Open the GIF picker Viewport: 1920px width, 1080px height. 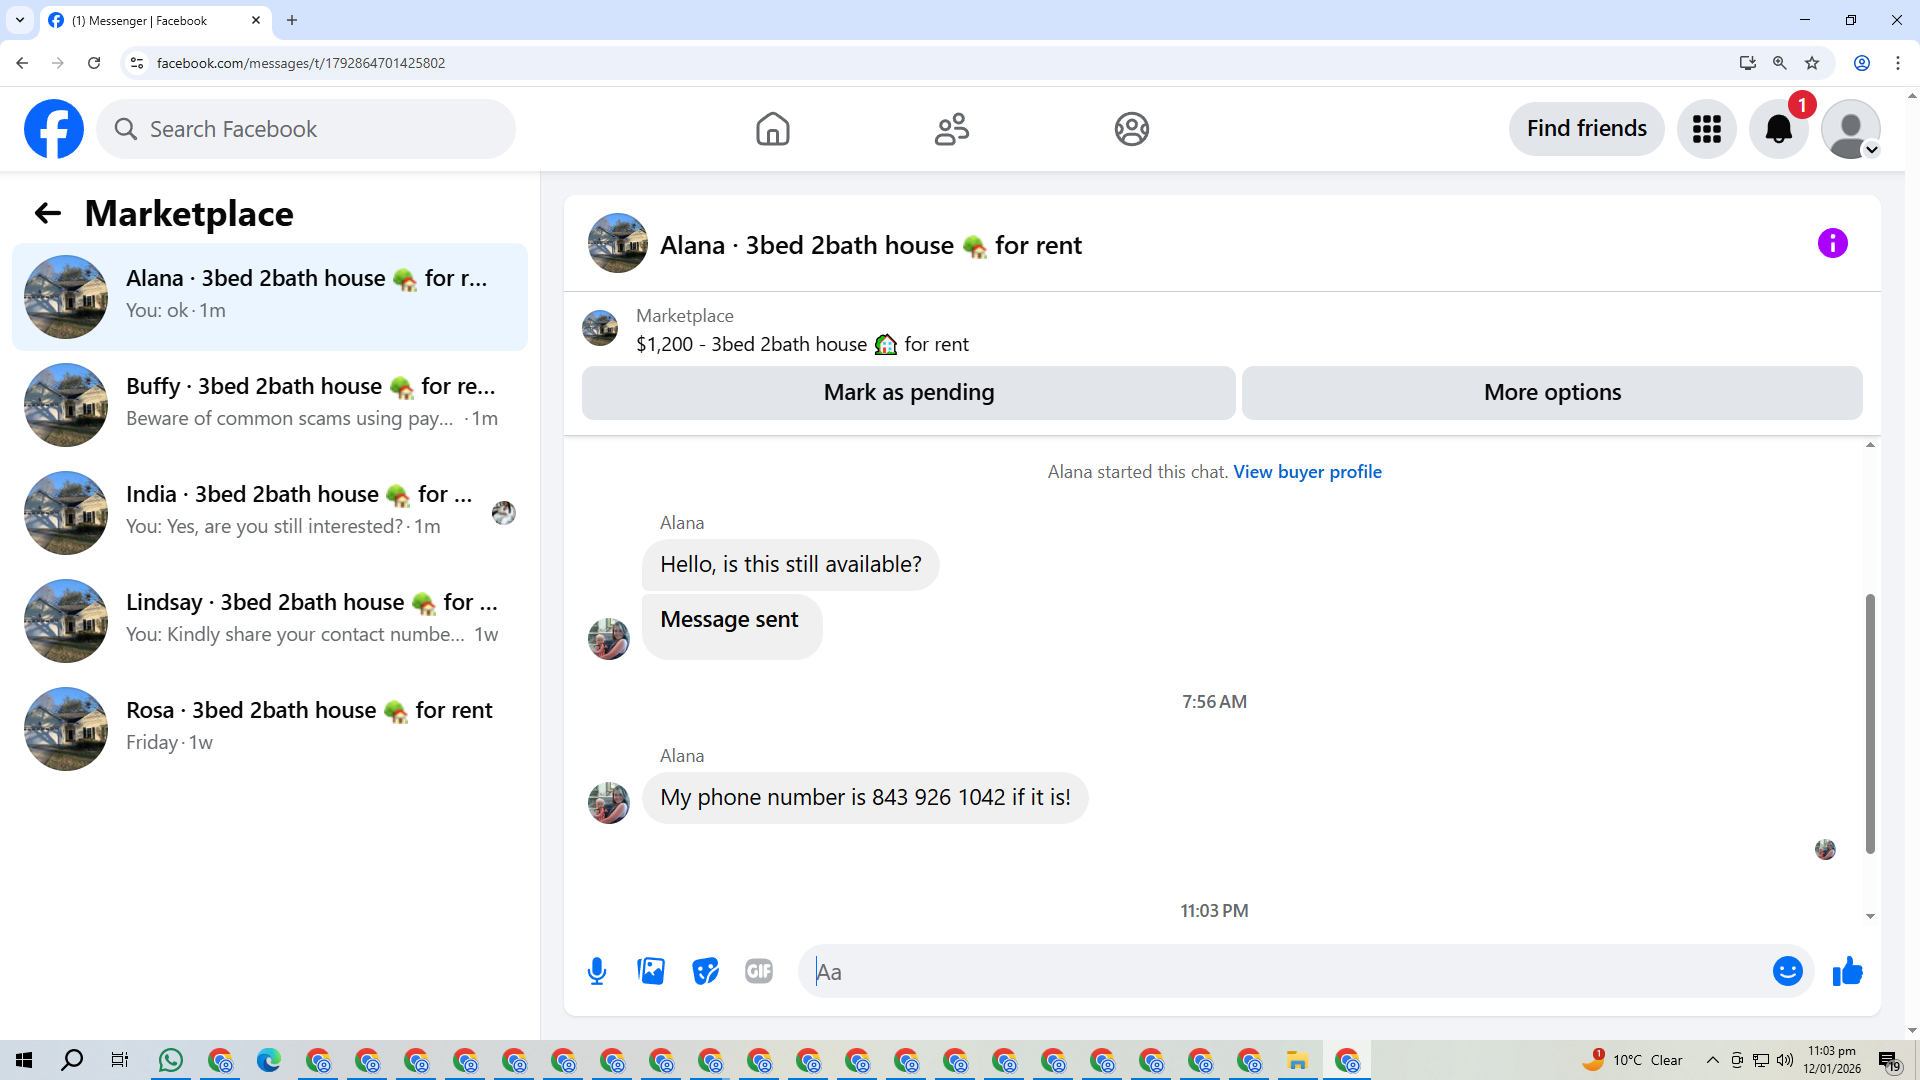tap(759, 971)
